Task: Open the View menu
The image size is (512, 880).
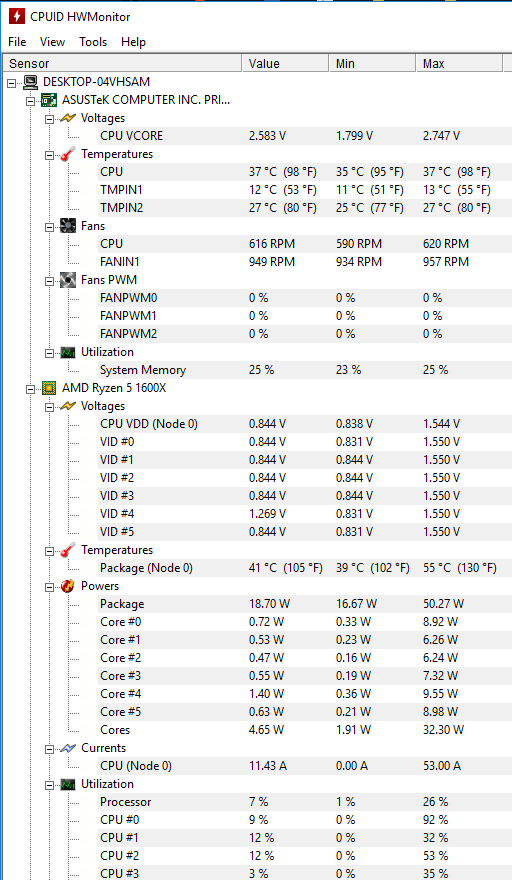Action: (52, 42)
